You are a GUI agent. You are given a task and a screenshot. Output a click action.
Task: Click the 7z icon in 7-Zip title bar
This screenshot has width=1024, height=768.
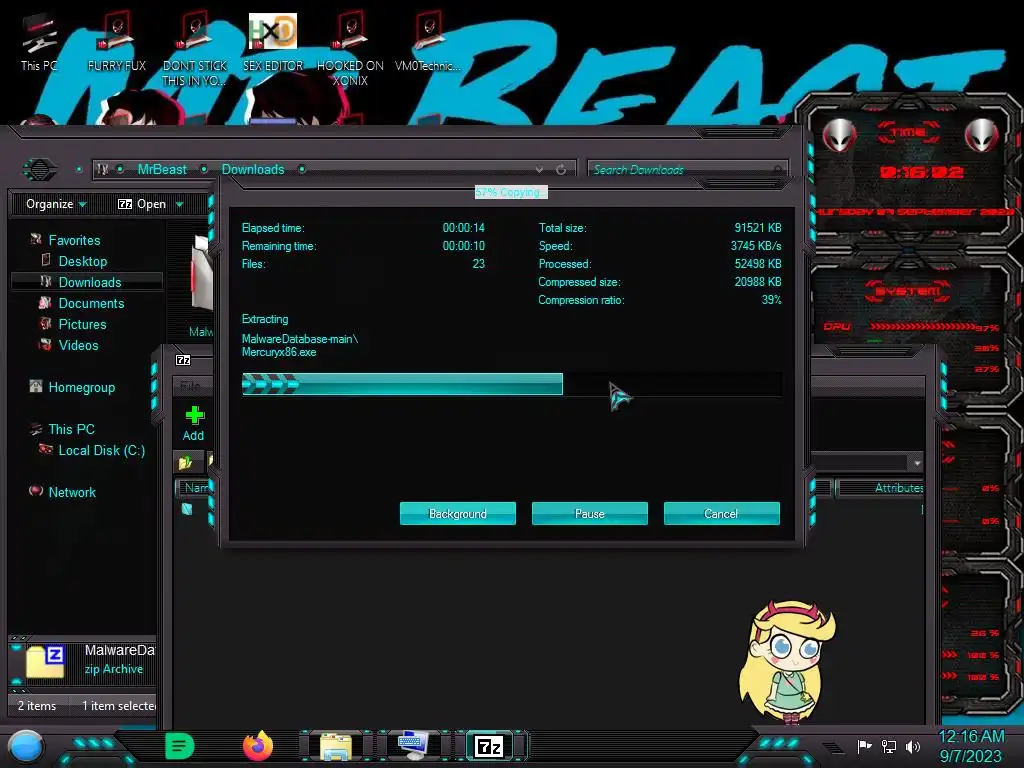point(184,360)
